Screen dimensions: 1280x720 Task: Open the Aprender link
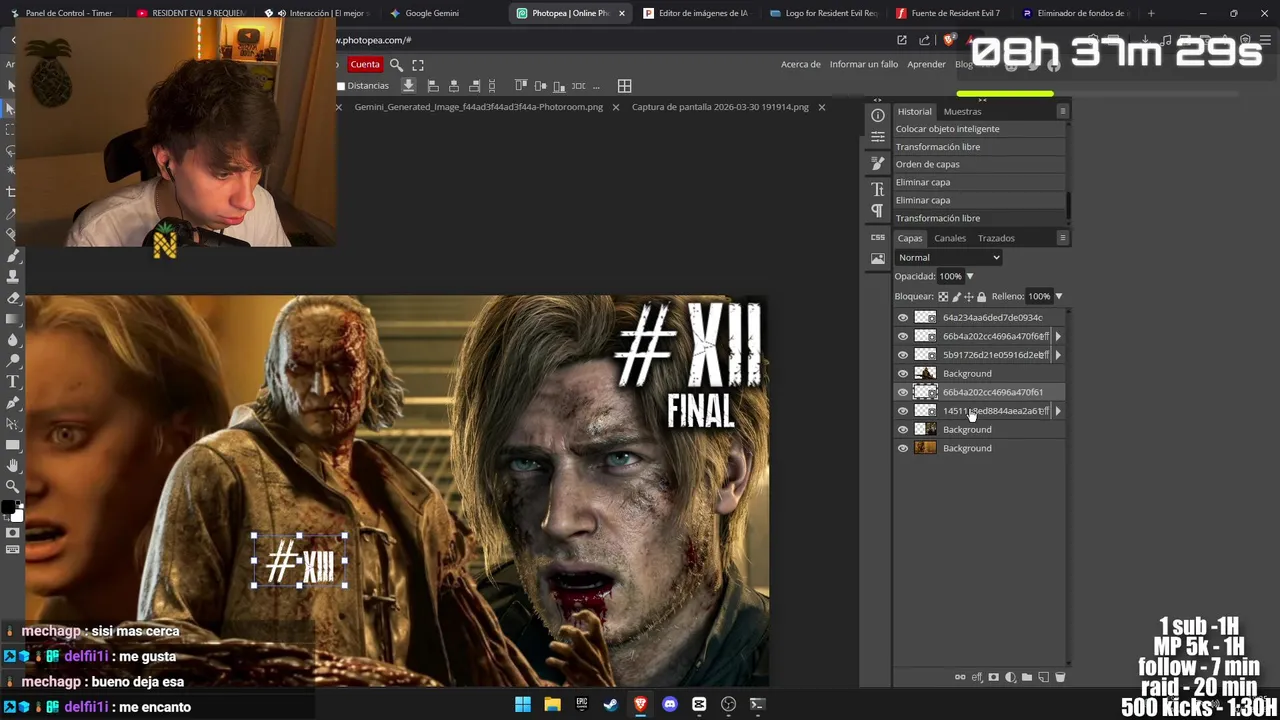926,64
